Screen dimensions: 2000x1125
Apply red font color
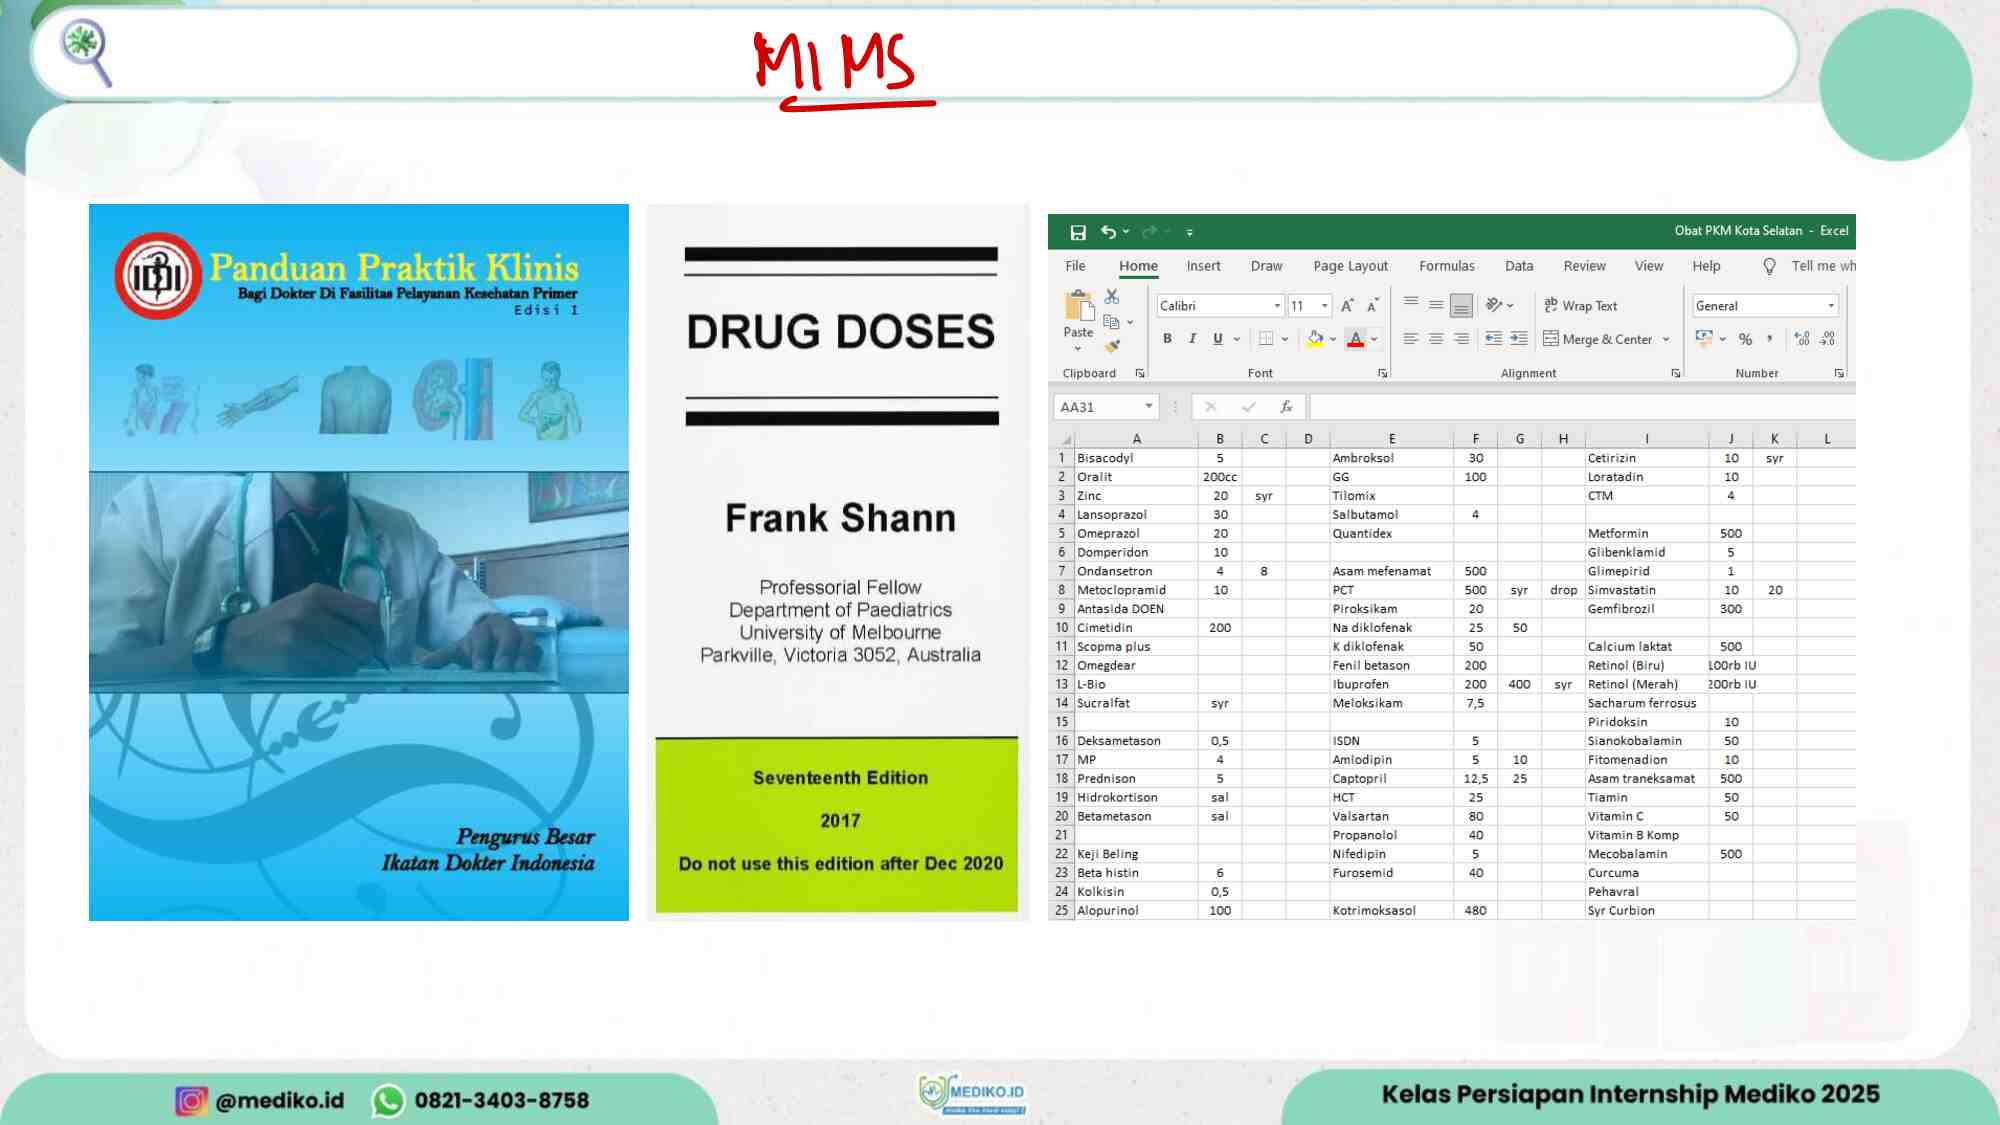click(1355, 339)
